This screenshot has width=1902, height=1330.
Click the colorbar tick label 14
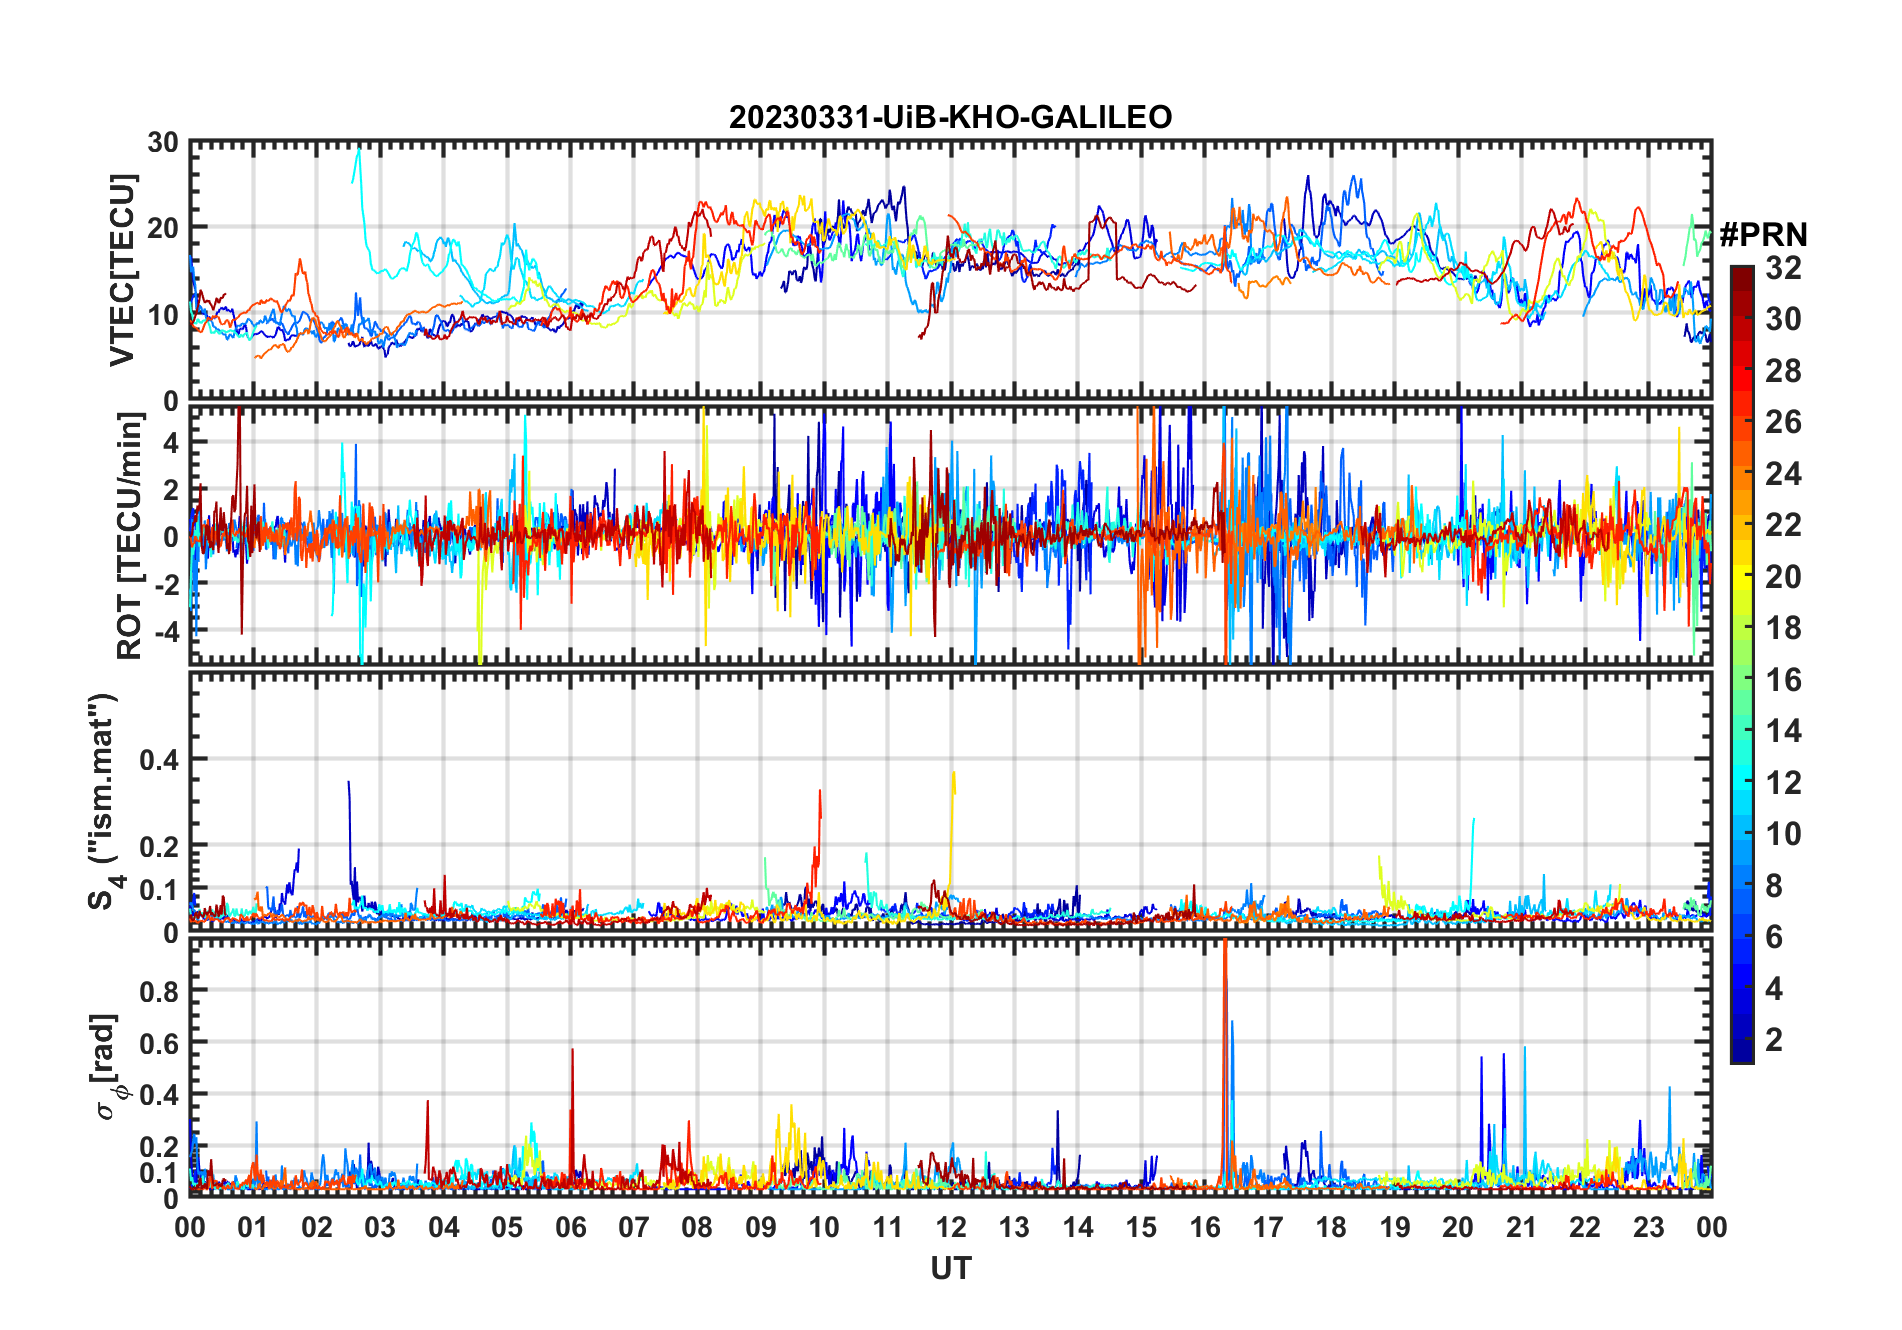tap(1783, 731)
